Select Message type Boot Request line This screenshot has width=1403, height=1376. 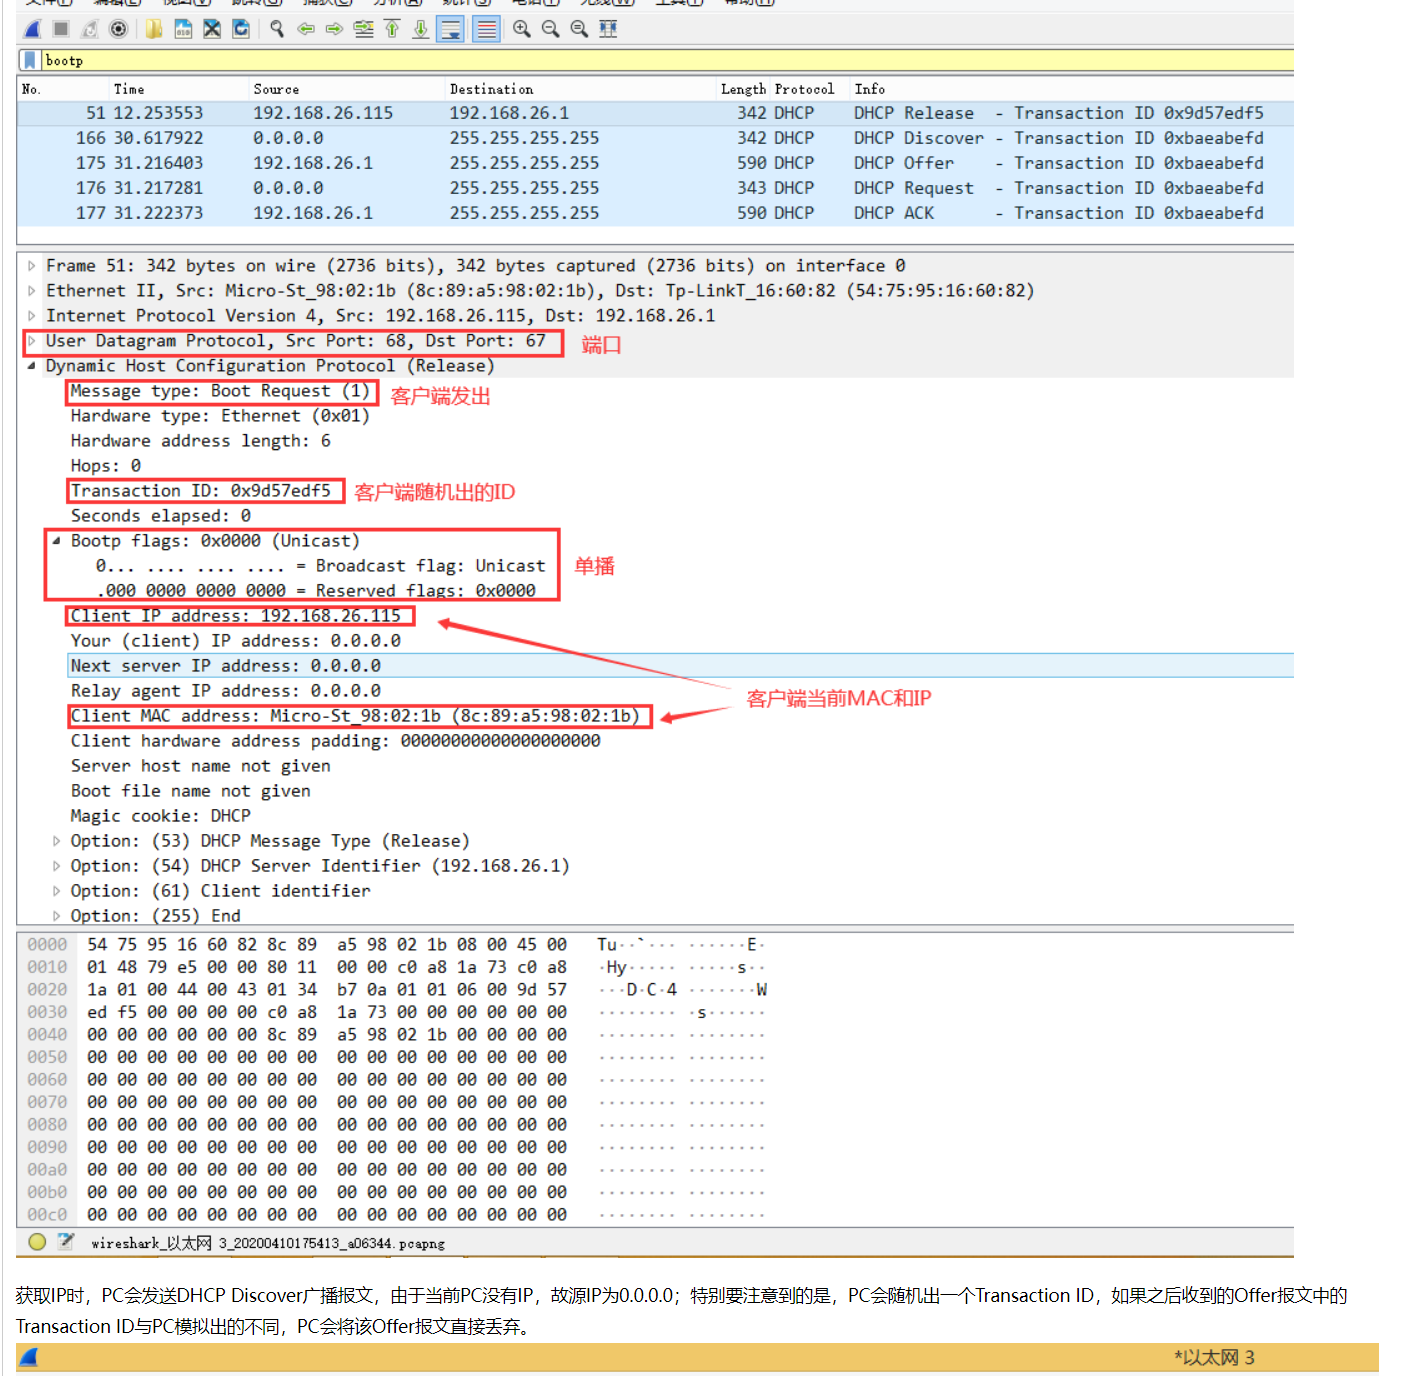220,391
